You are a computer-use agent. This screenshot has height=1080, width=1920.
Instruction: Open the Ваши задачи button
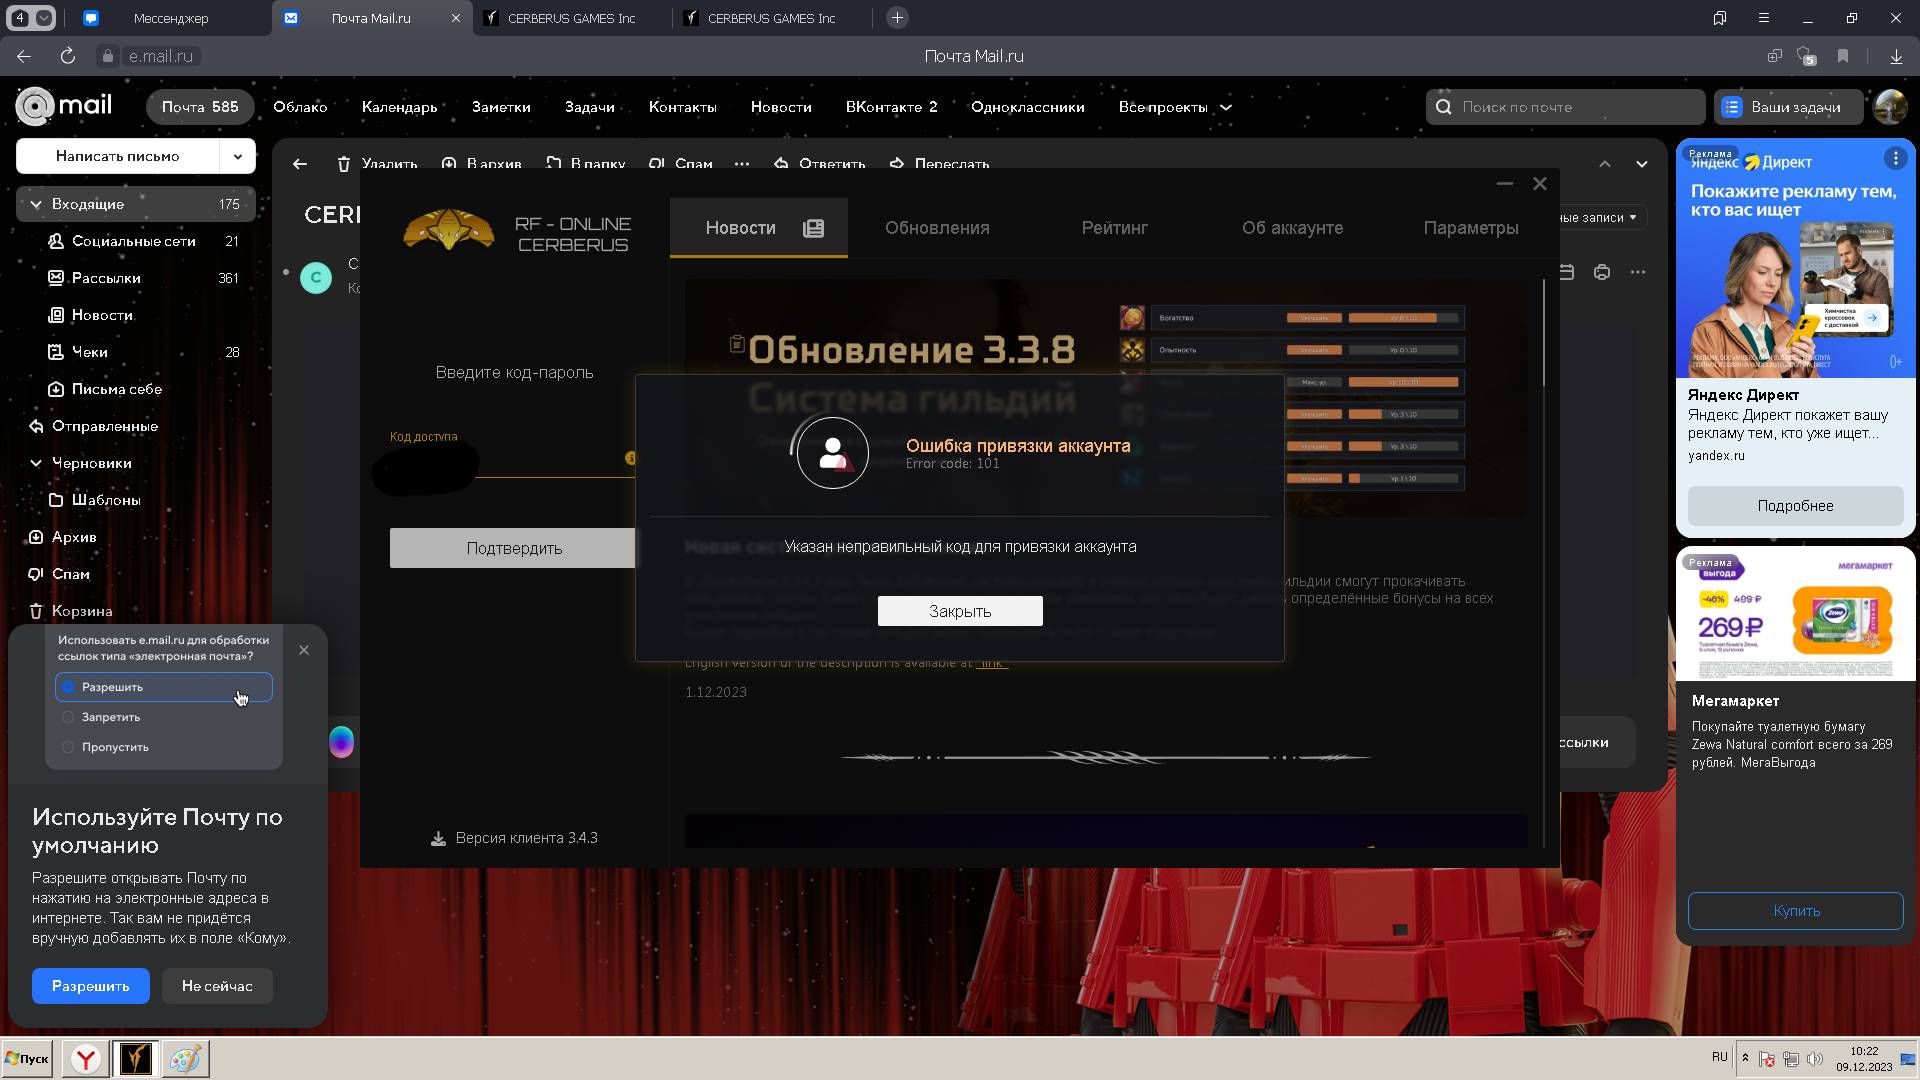(1788, 107)
